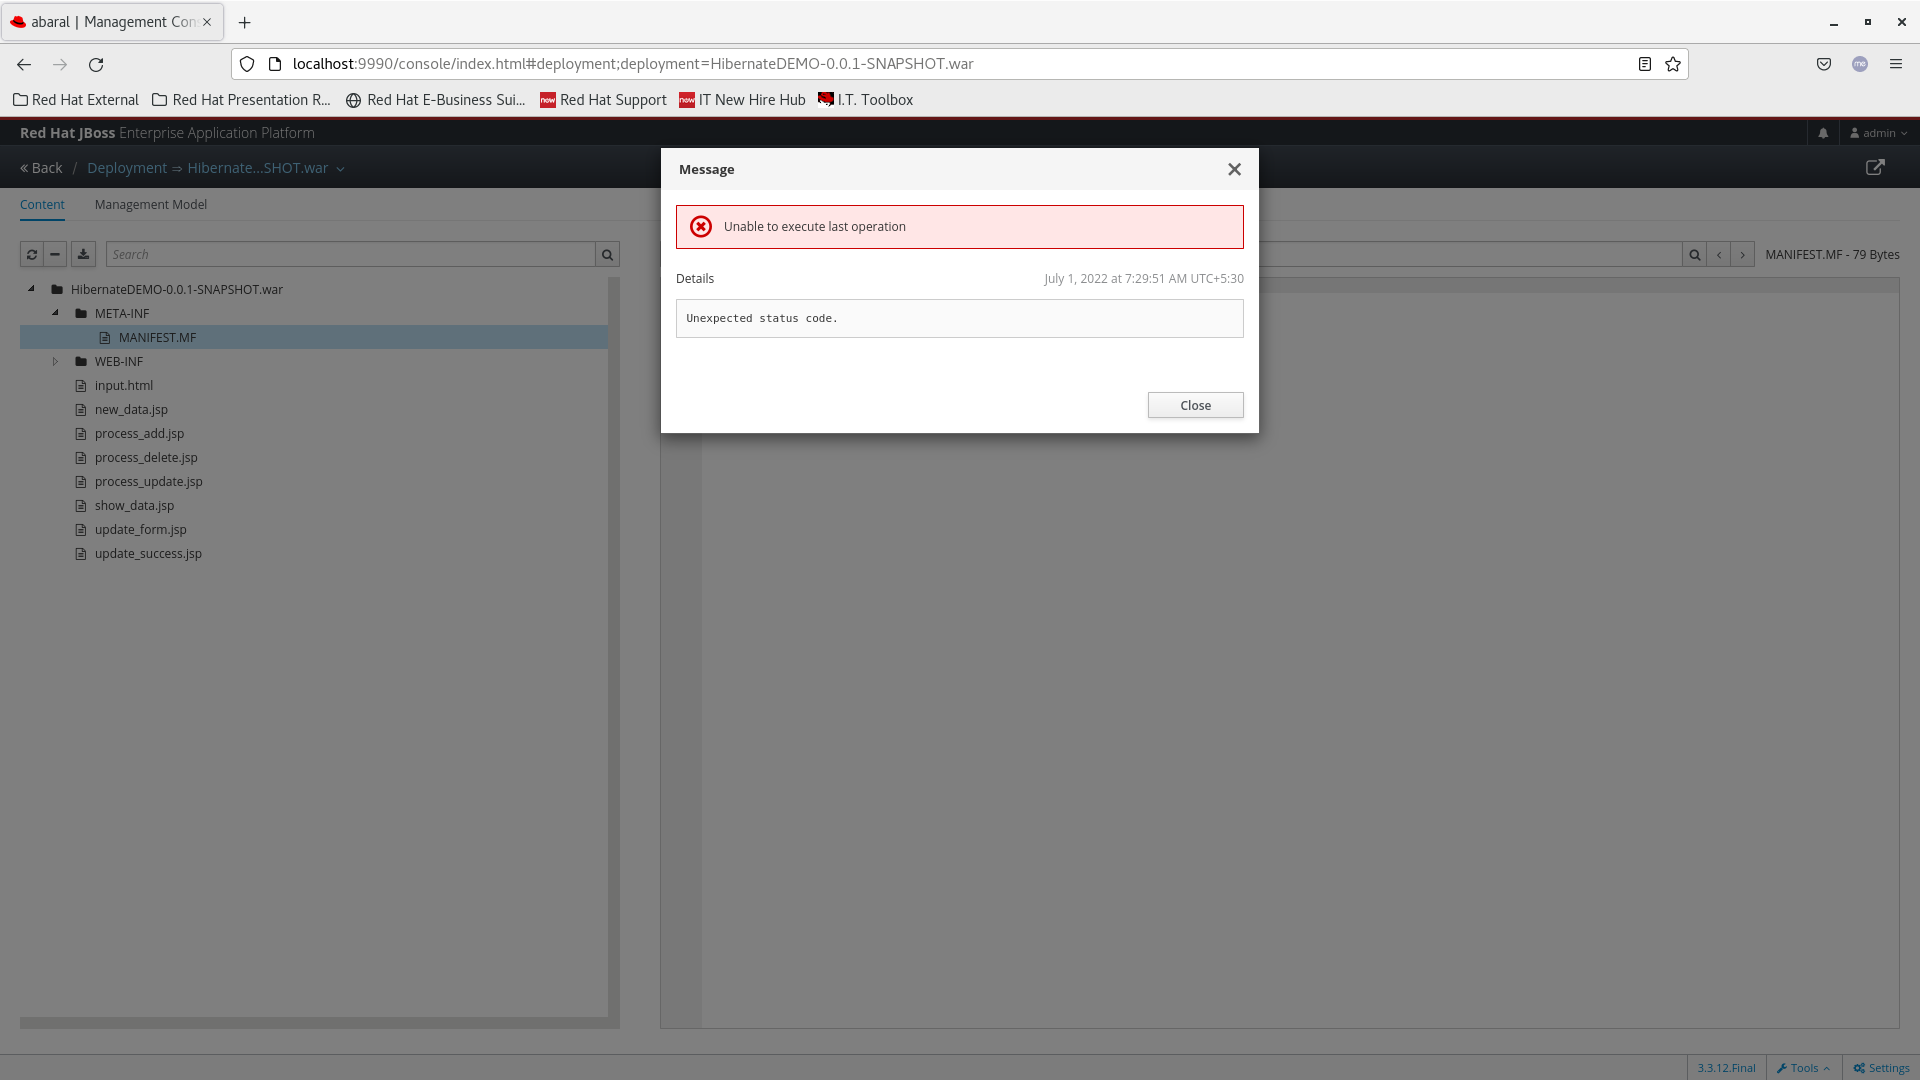Click the external link icon below admin

pyautogui.click(x=1875, y=168)
